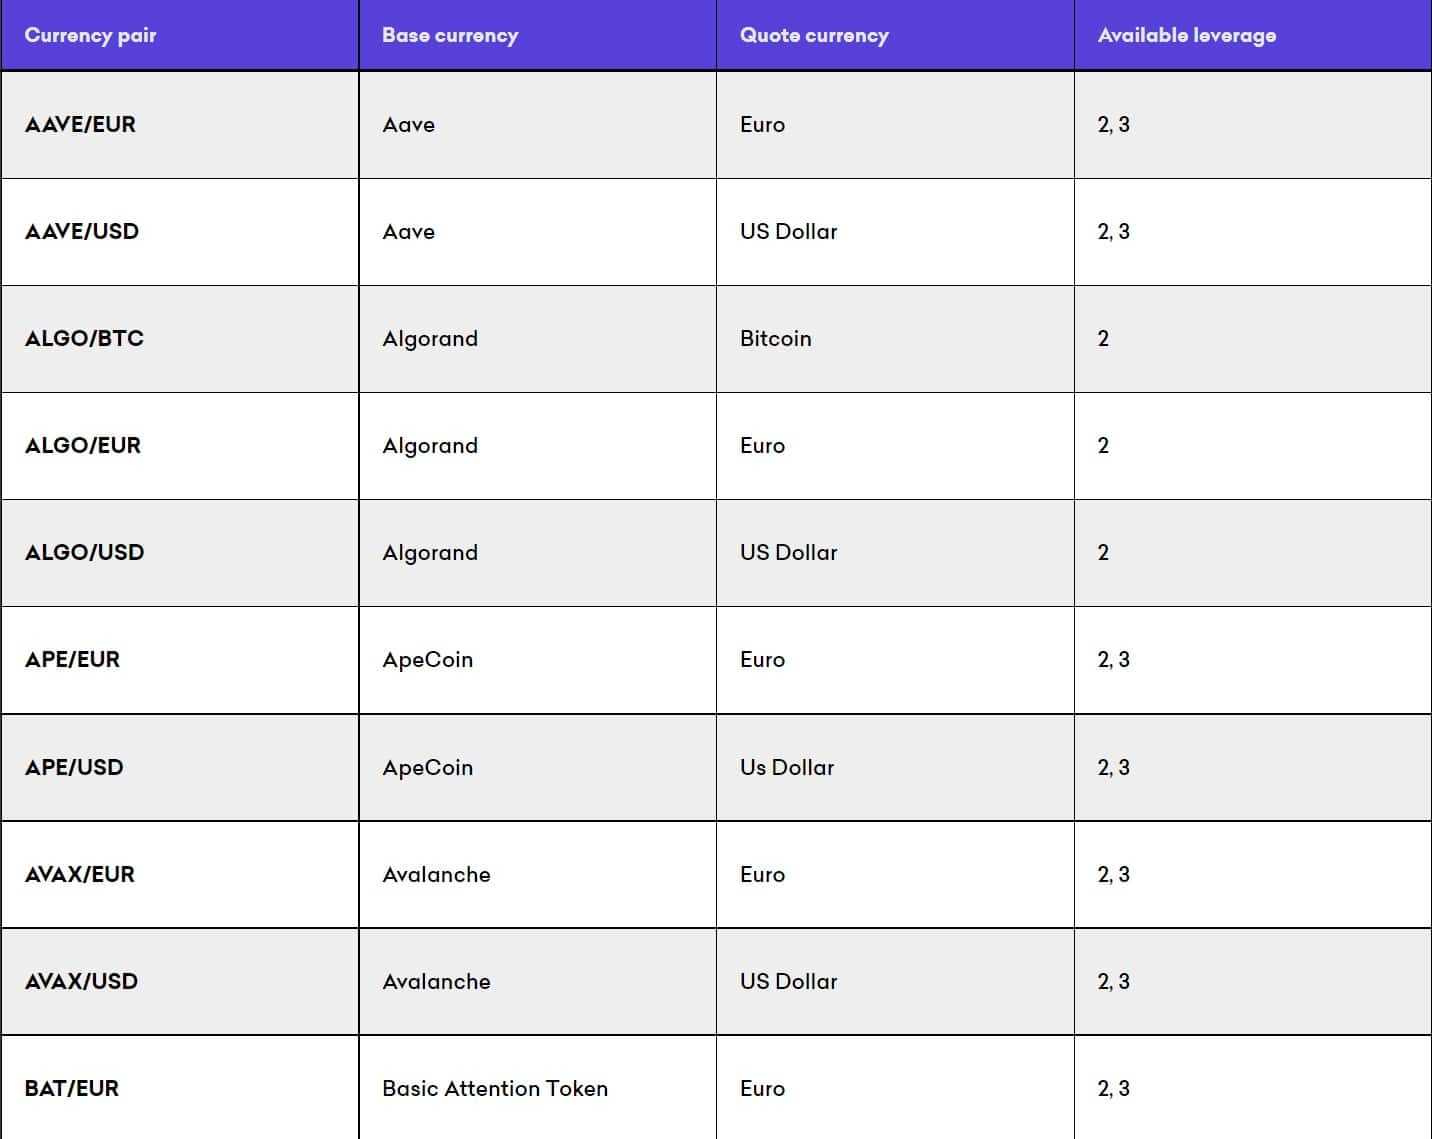Click the ALGO/EUR pair cell
Viewport: 1432px width, 1139px height.
point(83,446)
